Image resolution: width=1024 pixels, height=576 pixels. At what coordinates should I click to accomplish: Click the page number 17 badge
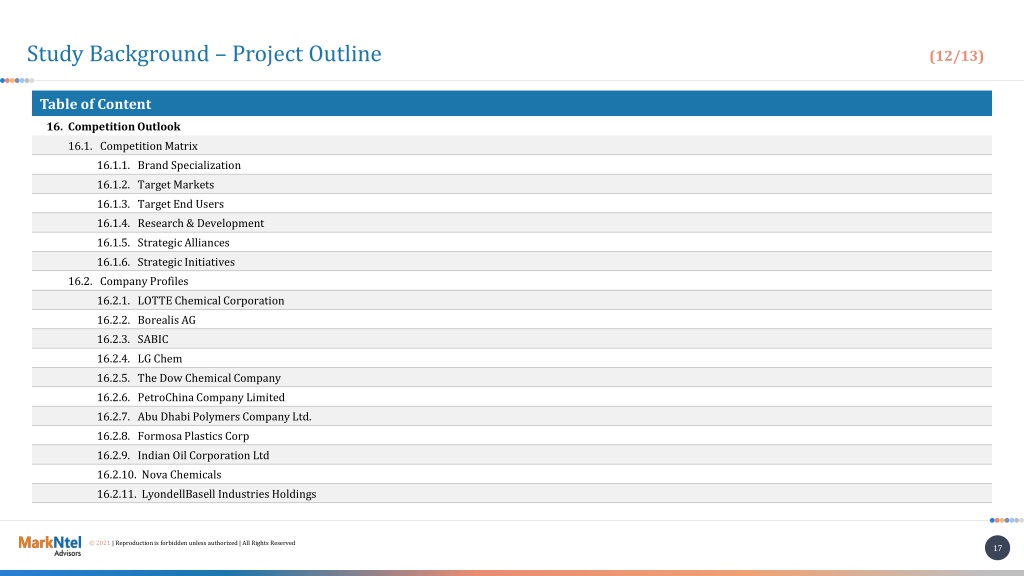pyautogui.click(x=997, y=548)
